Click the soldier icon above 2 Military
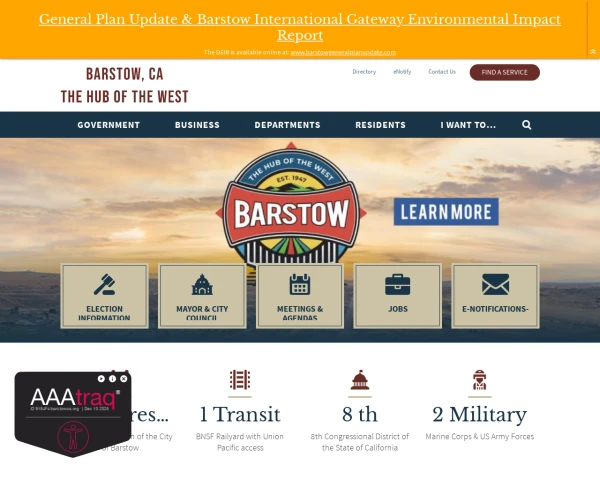 coord(479,380)
